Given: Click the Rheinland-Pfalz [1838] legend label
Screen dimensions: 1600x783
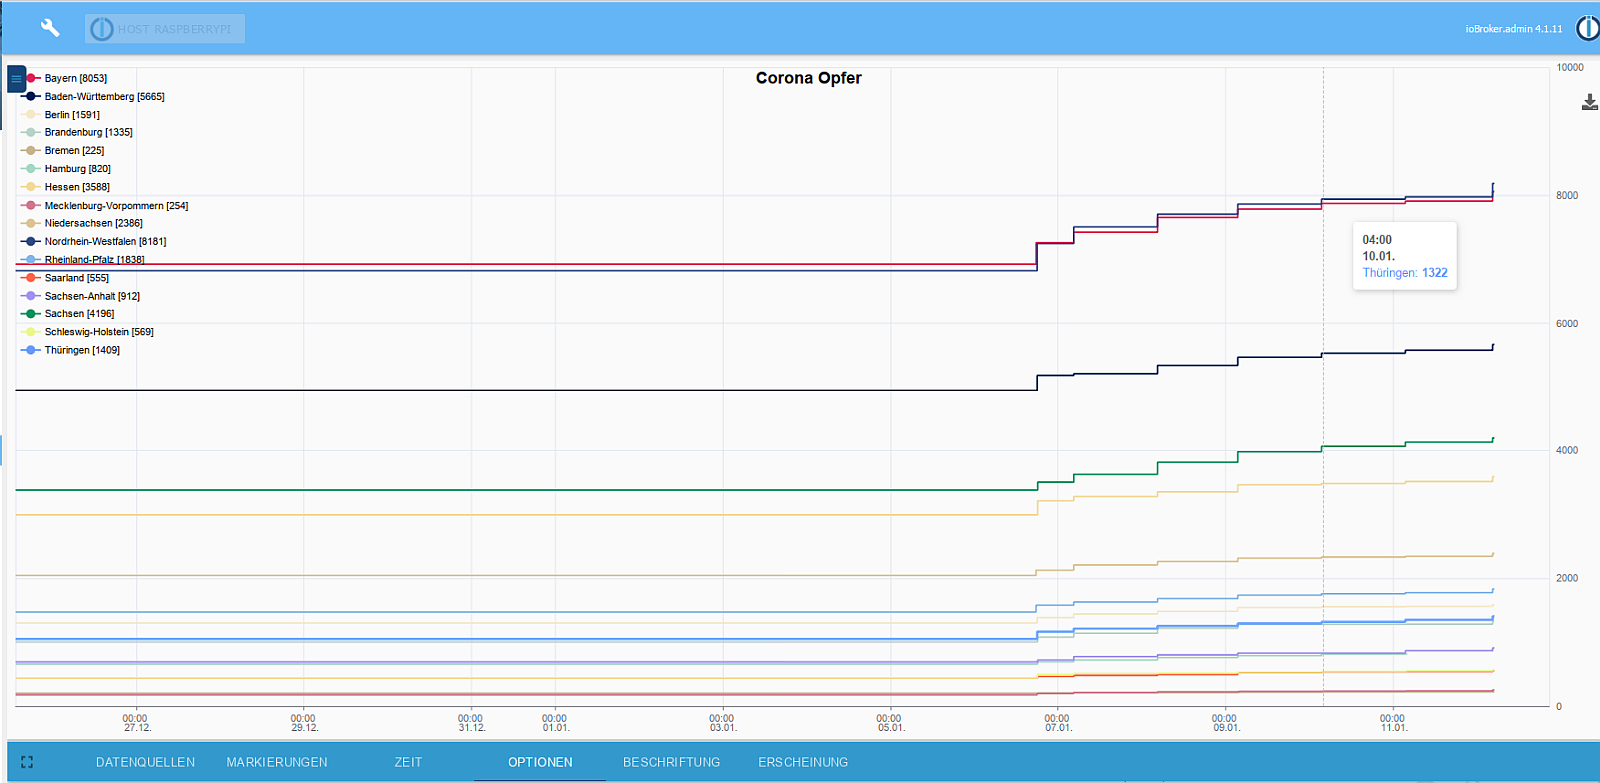Looking at the screenshot, I should click(x=95, y=260).
